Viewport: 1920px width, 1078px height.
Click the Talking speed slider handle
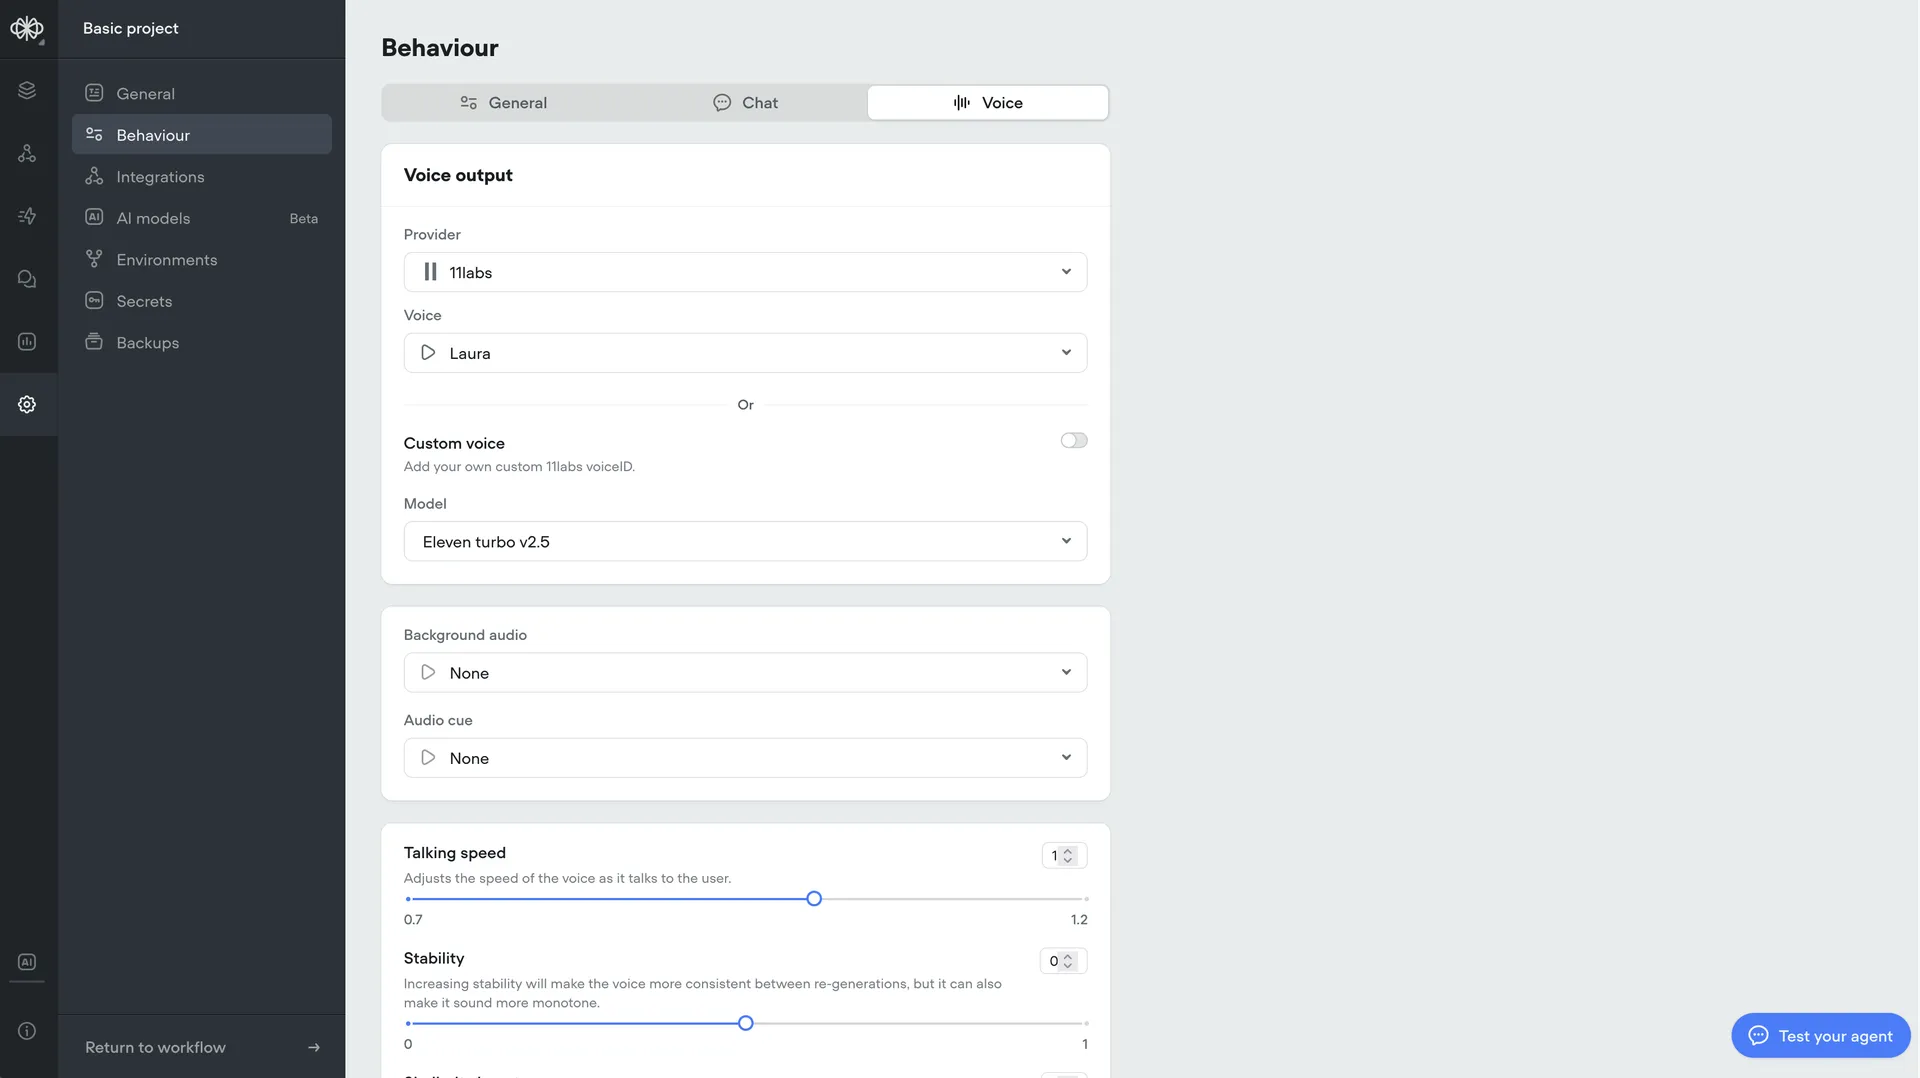(x=814, y=899)
